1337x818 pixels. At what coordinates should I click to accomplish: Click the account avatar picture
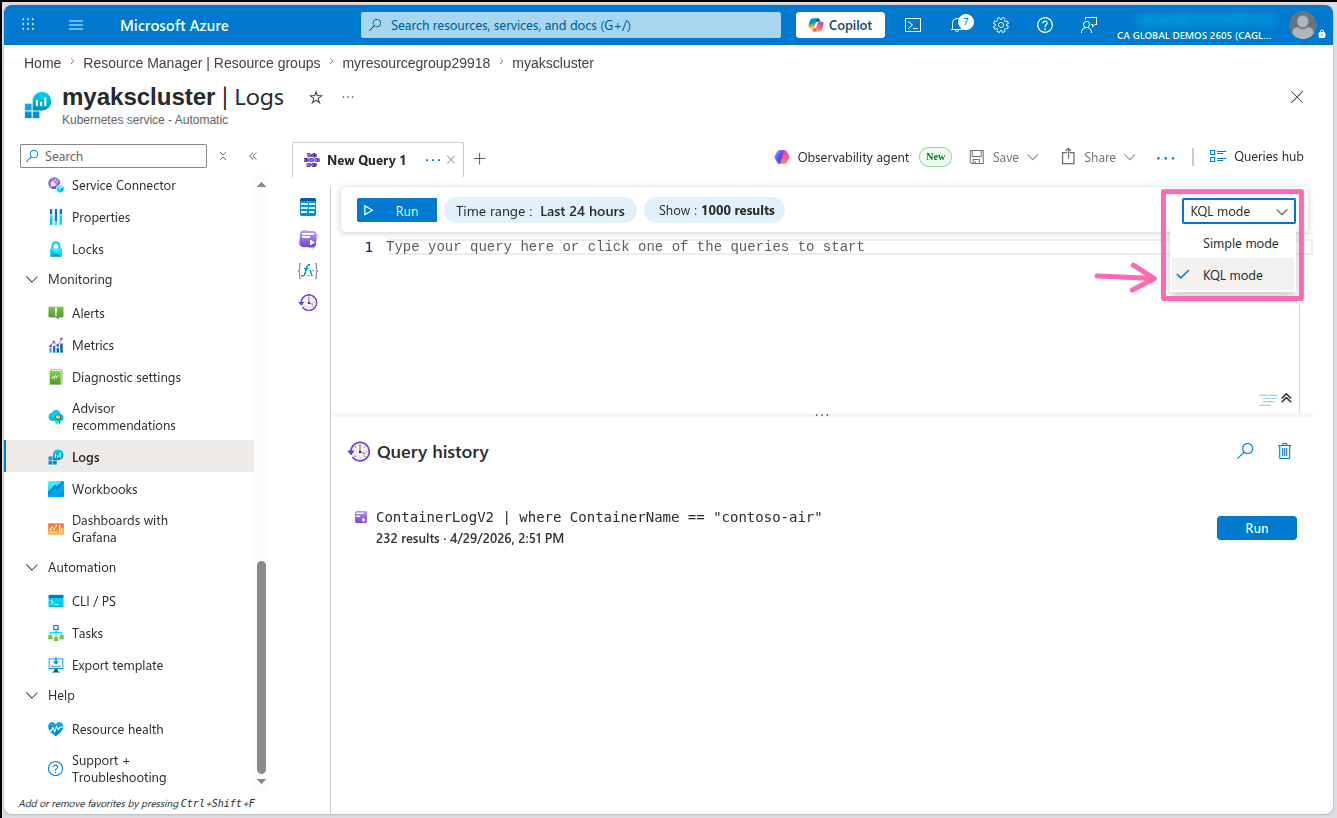[x=1302, y=25]
